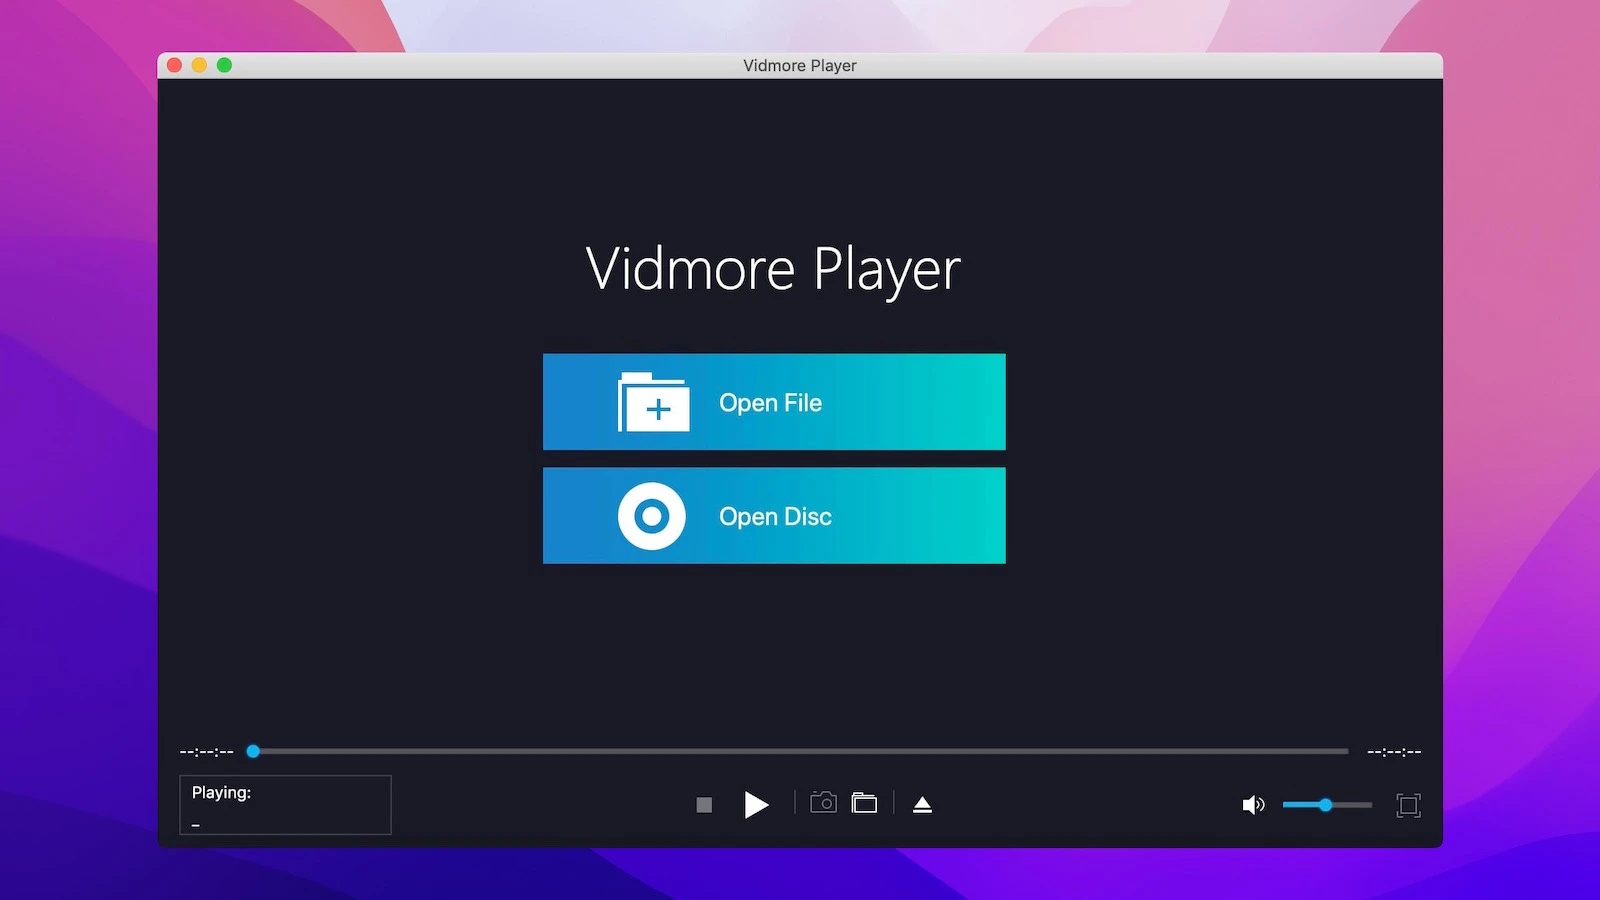Eject the disc using the eject icon
The height and width of the screenshot is (900, 1600).
921,803
